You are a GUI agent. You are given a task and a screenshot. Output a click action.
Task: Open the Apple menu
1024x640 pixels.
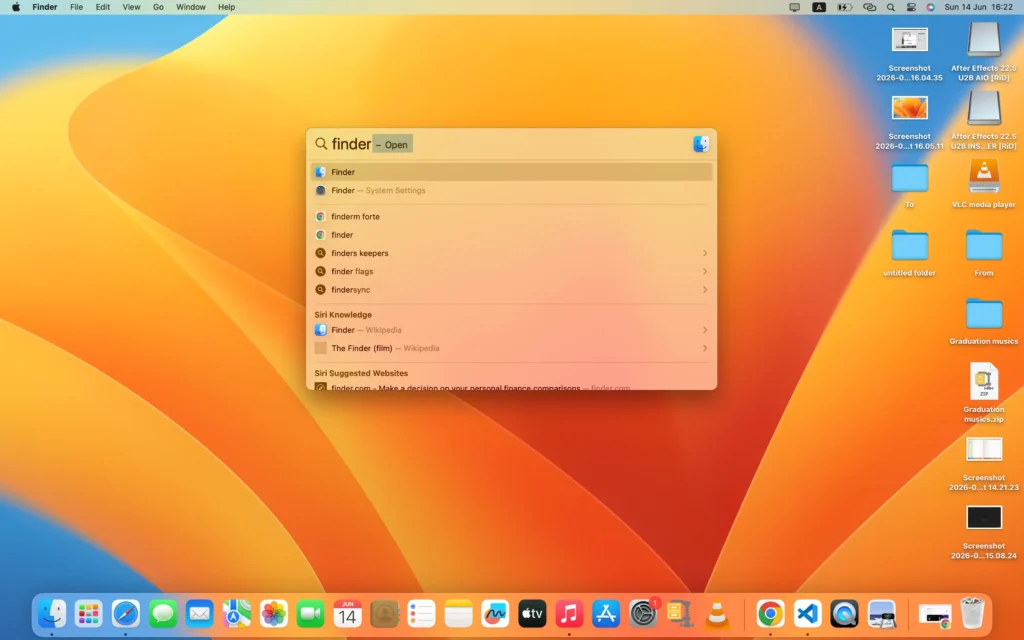tap(16, 7)
